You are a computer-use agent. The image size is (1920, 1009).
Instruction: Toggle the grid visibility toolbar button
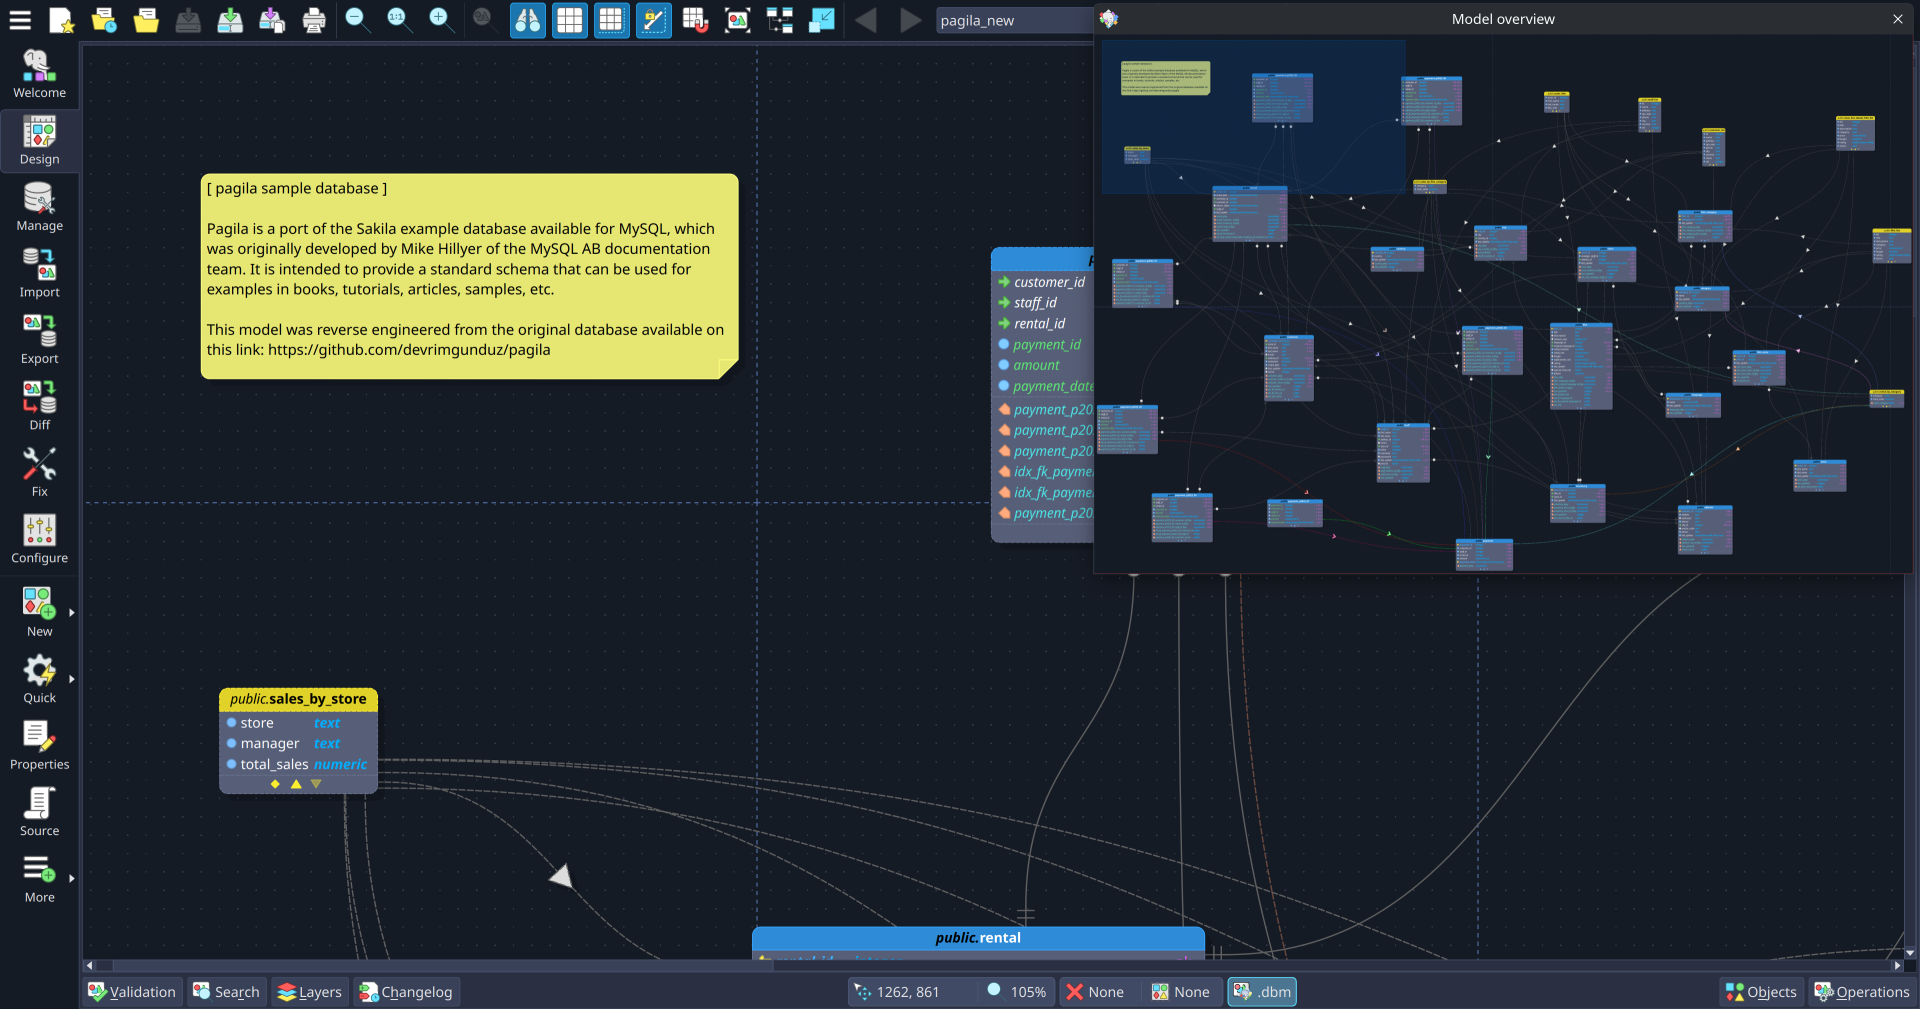click(569, 20)
